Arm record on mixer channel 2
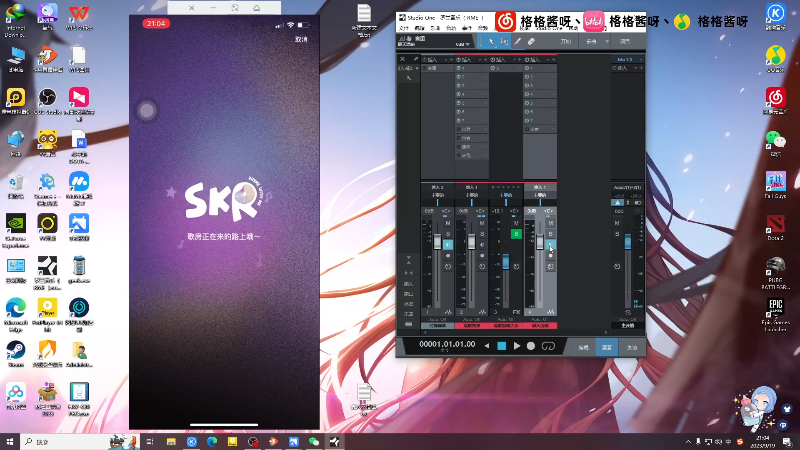This screenshot has height=450, width=800. (482, 256)
